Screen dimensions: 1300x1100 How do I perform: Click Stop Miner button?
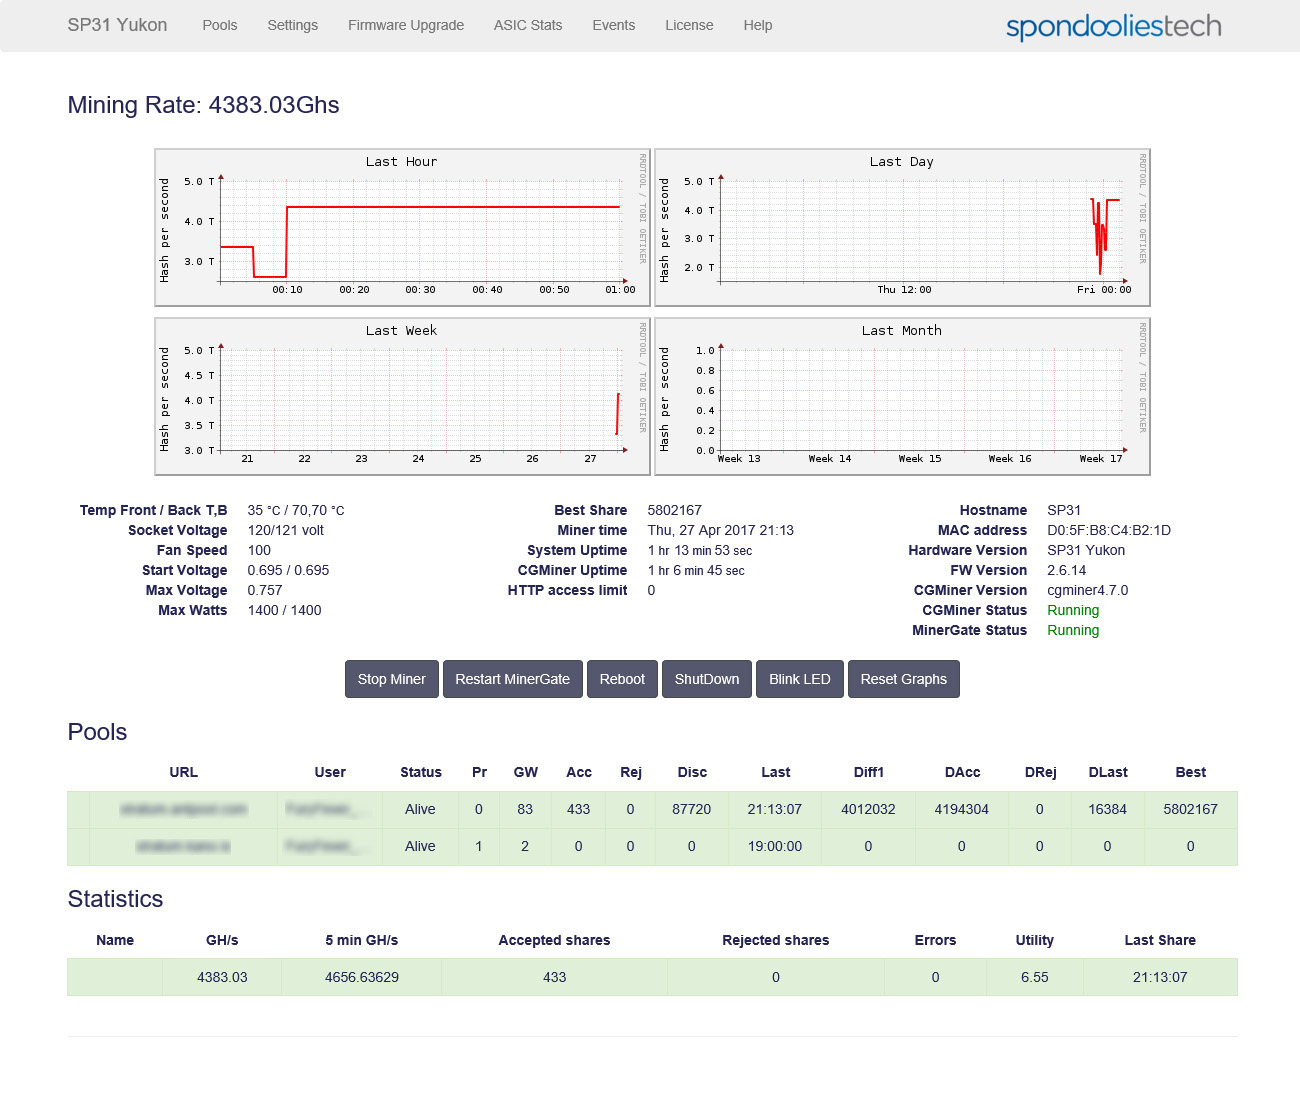(x=391, y=679)
